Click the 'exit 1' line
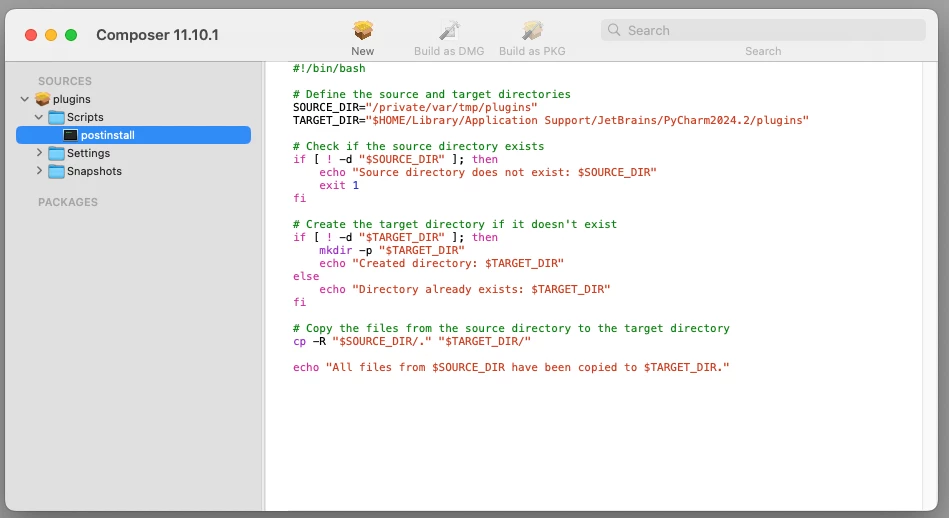 click(339, 185)
